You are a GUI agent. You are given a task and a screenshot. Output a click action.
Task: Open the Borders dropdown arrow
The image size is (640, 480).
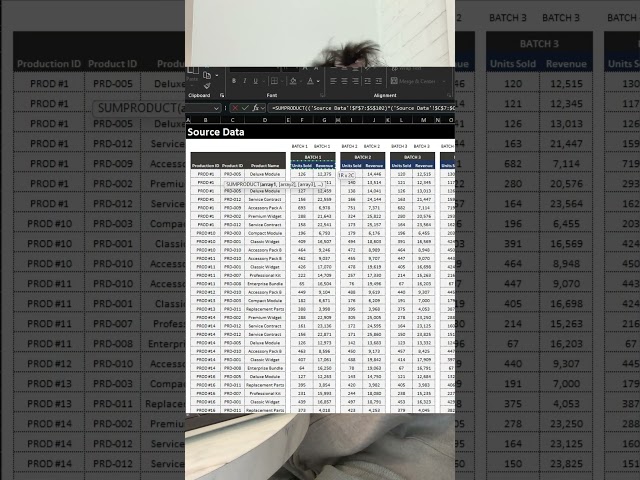tap(282, 81)
